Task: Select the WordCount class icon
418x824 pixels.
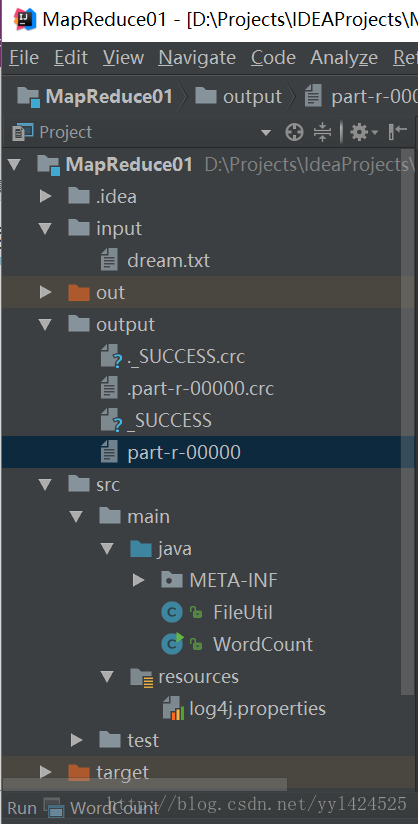Action: pos(172,644)
